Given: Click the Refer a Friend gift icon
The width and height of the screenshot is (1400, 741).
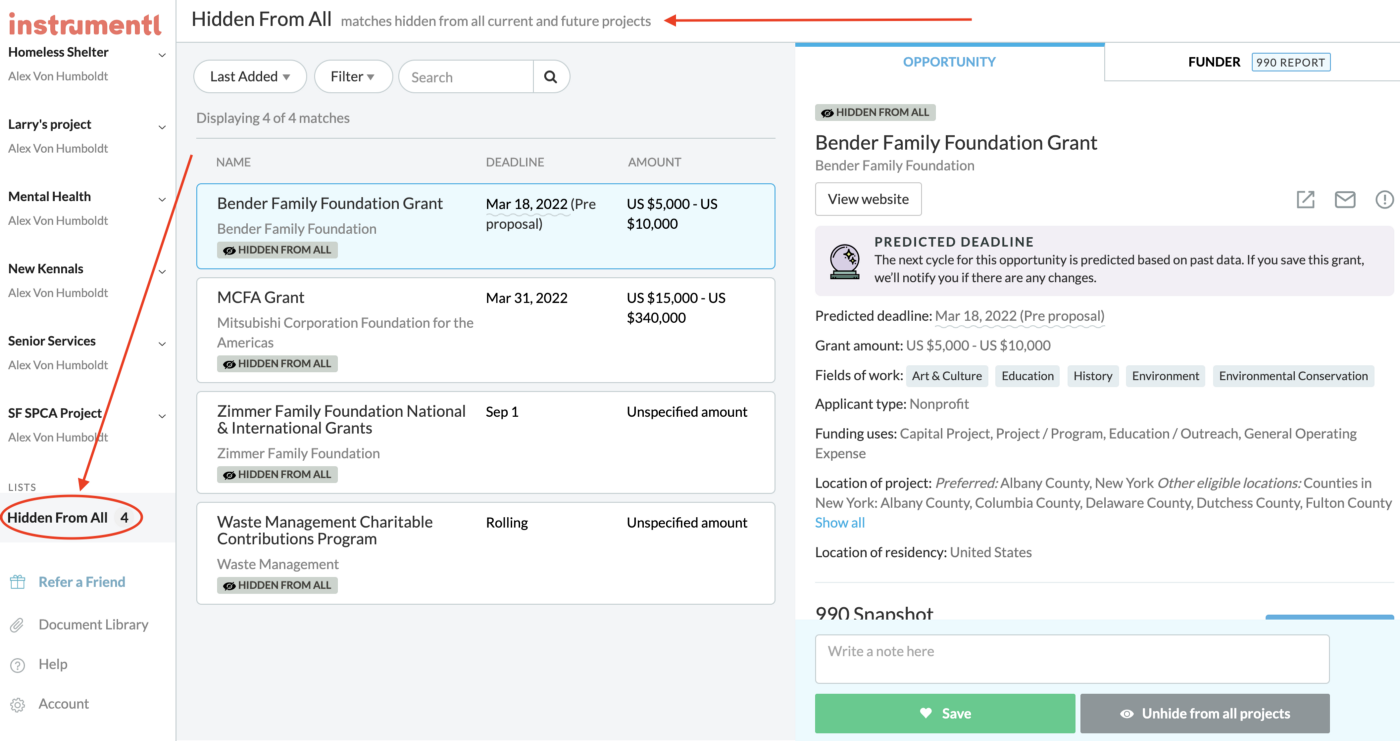Looking at the screenshot, I should click(x=17, y=582).
